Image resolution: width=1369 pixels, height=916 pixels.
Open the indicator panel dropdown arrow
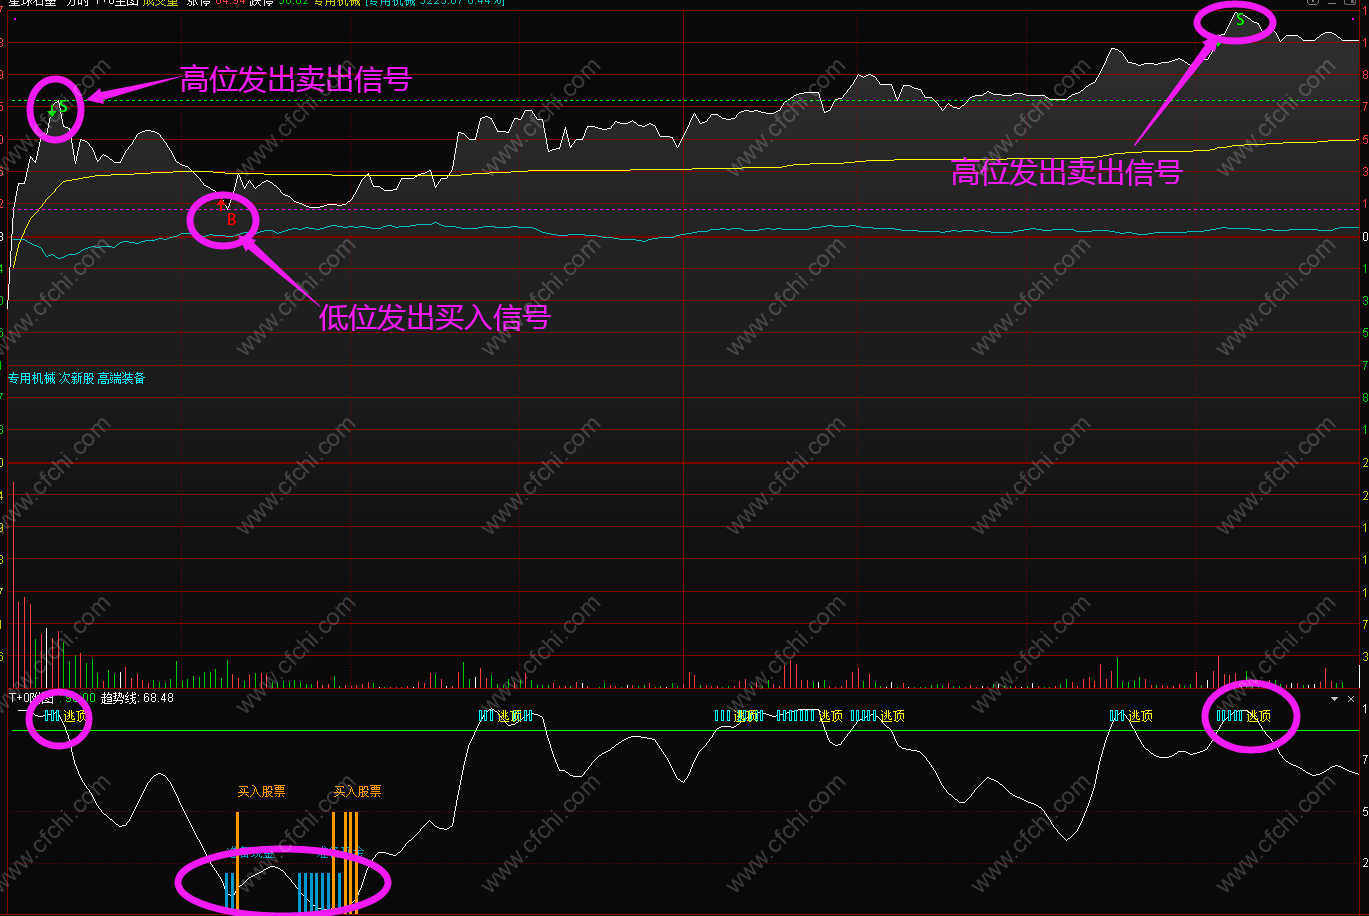pos(1334,699)
